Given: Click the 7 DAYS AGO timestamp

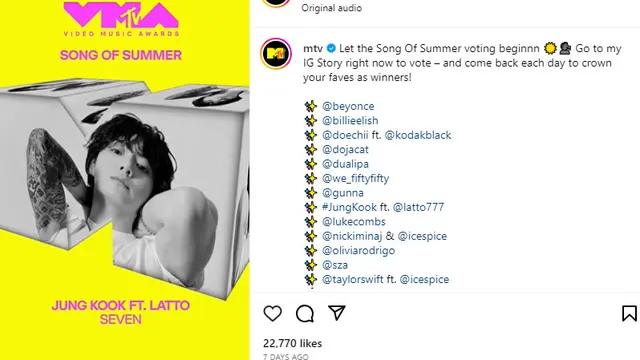Looking at the screenshot, I should pyautogui.click(x=286, y=356).
